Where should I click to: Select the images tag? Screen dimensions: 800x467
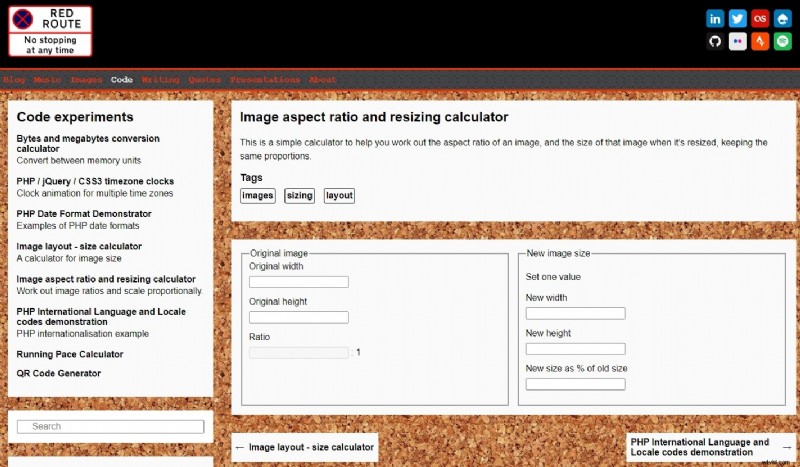258,195
